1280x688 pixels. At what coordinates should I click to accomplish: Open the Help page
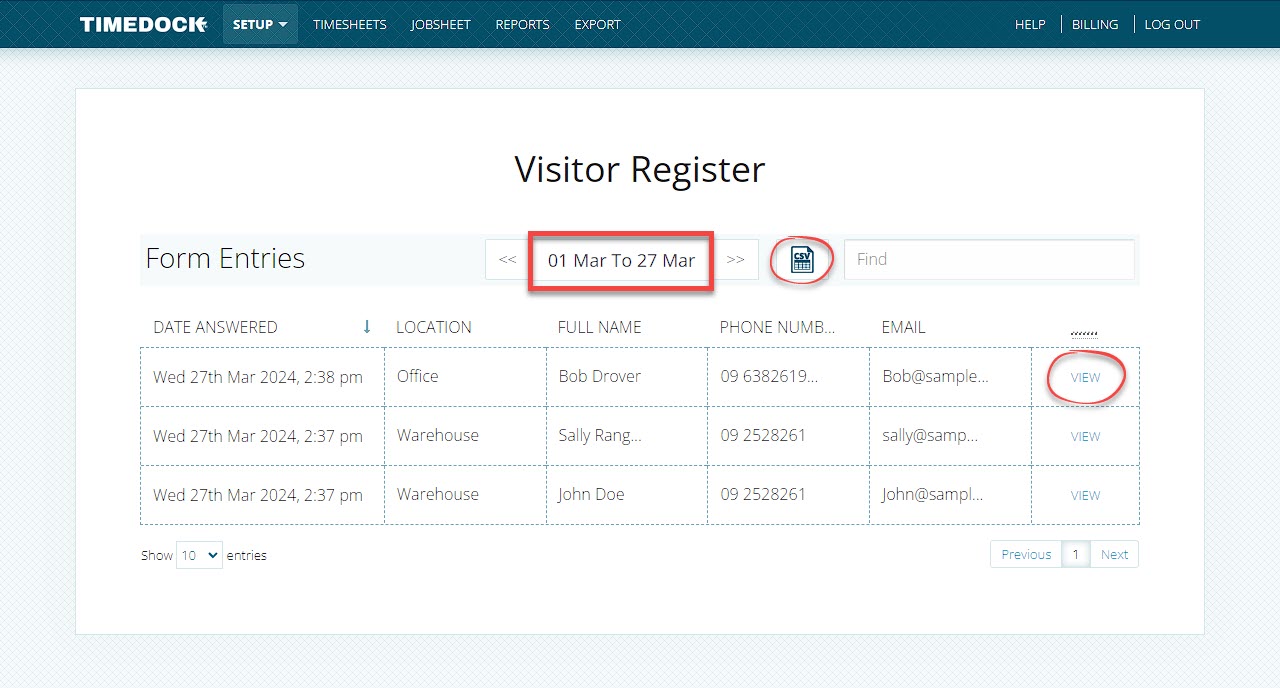pyautogui.click(x=1029, y=24)
